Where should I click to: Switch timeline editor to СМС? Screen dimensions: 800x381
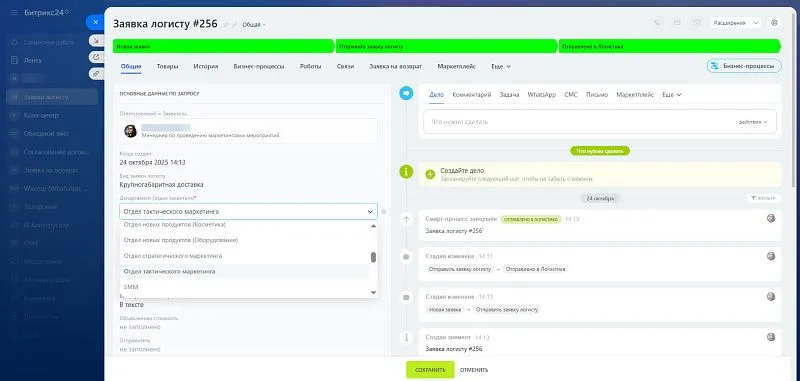[571, 95]
